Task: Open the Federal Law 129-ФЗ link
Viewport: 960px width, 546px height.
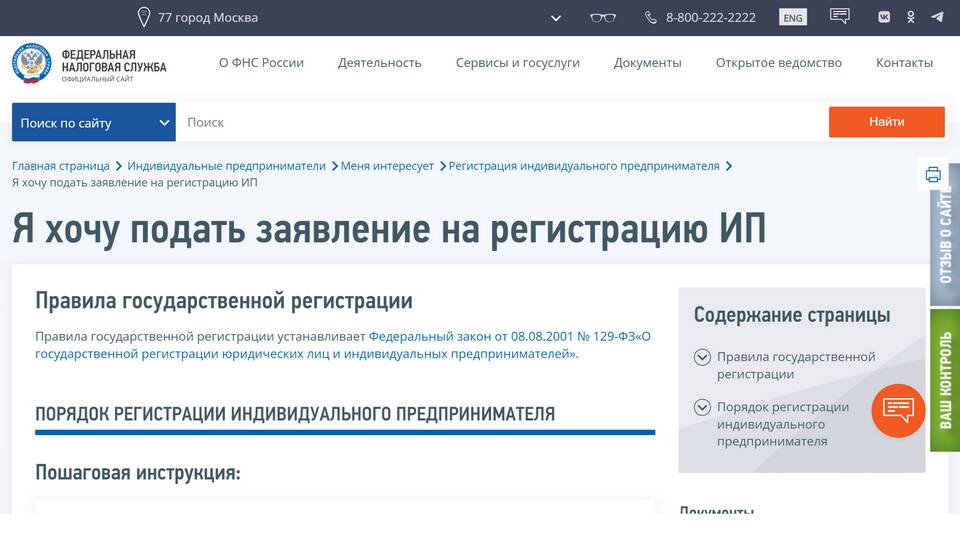Action: (509, 337)
